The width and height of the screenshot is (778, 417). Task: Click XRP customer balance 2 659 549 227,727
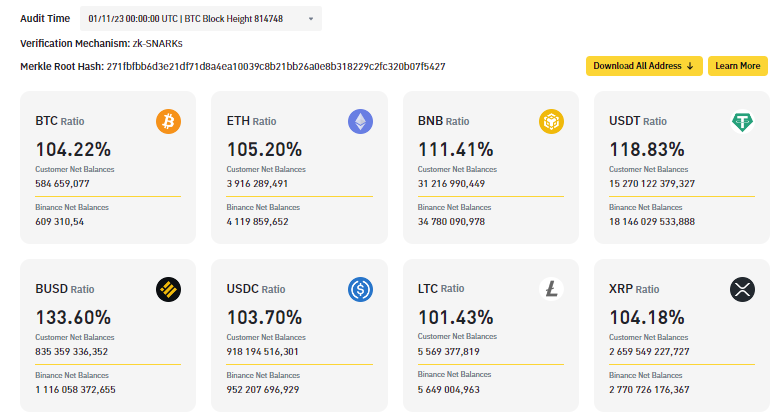[649, 351]
